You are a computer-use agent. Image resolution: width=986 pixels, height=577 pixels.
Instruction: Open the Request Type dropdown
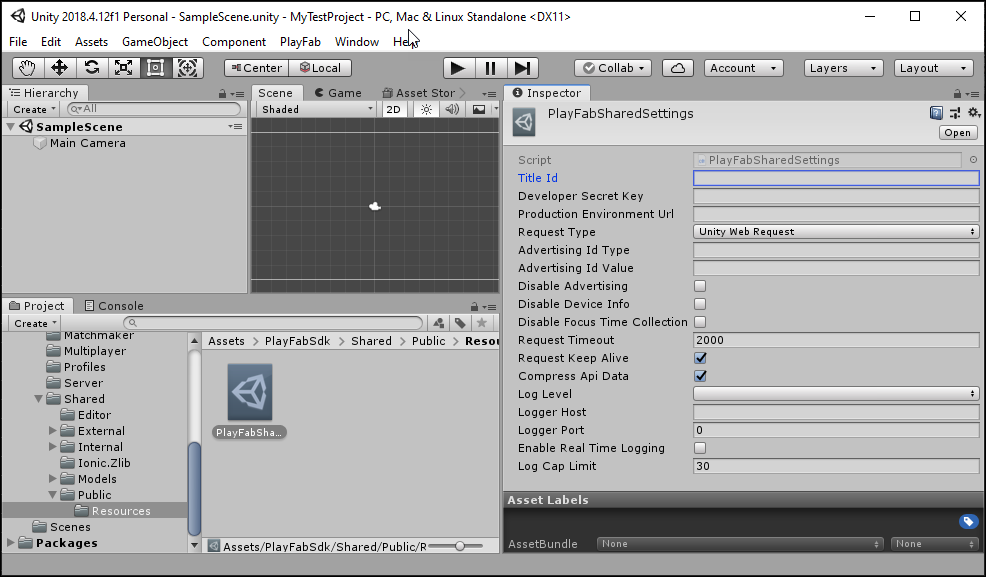coord(836,232)
